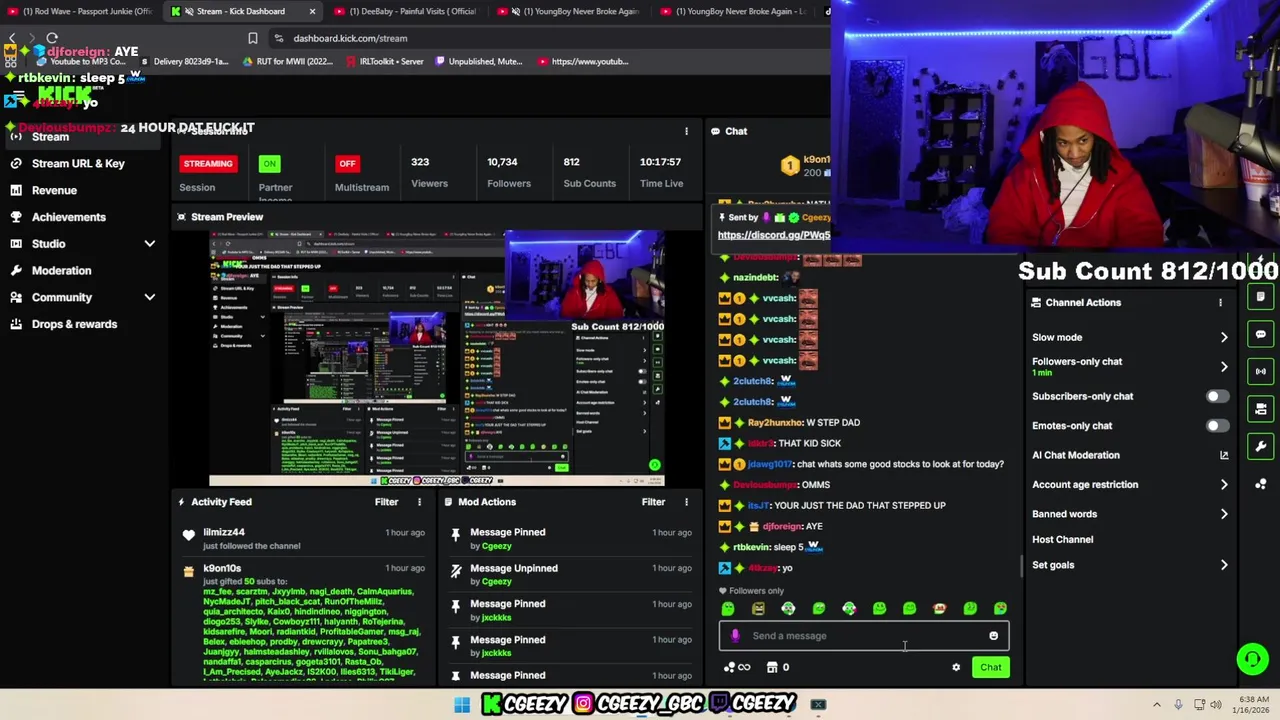Expand Followers-only chat settings
The width and height of the screenshot is (1280, 720).
pos(1223,367)
